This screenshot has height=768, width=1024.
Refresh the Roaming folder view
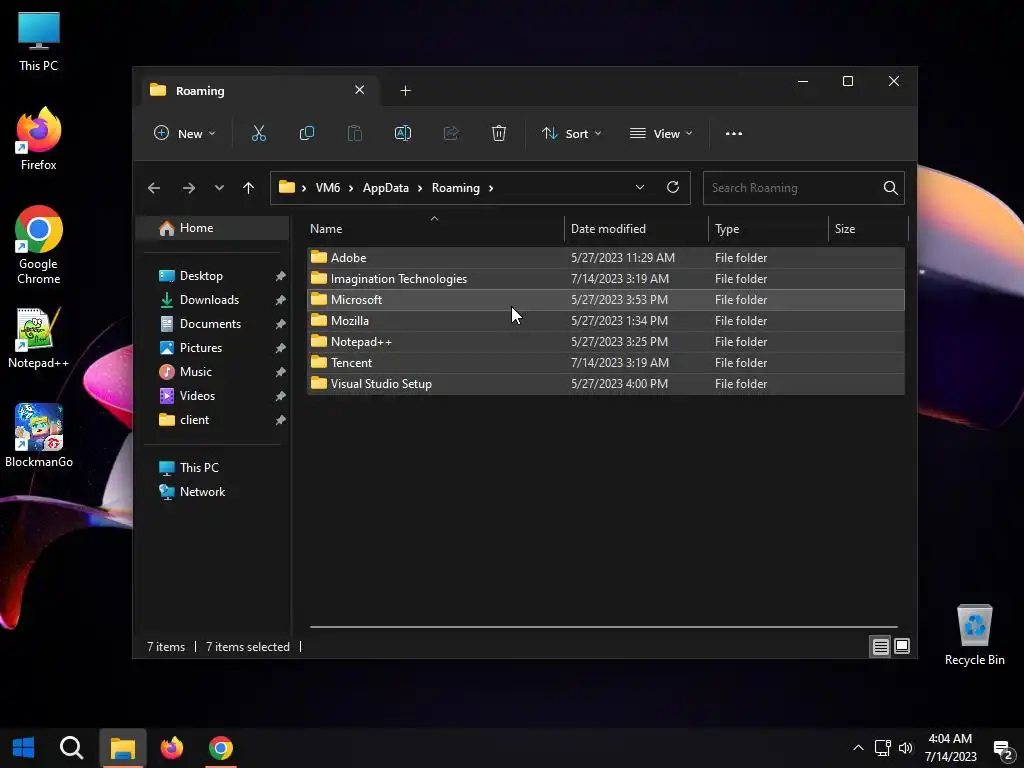(673, 187)
